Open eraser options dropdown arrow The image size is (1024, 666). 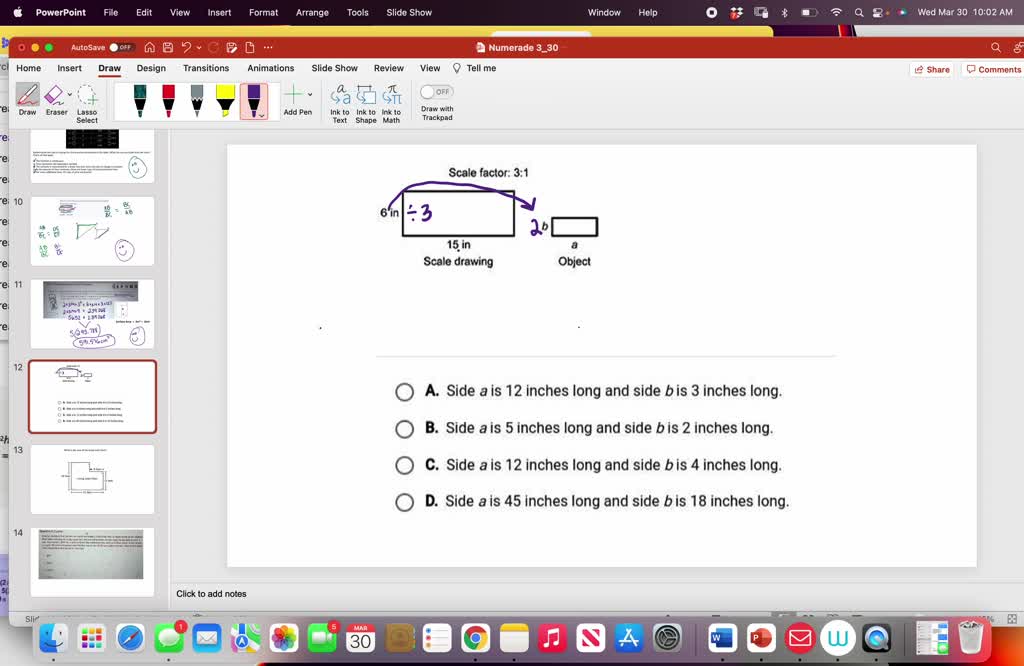tap(70, 95)
